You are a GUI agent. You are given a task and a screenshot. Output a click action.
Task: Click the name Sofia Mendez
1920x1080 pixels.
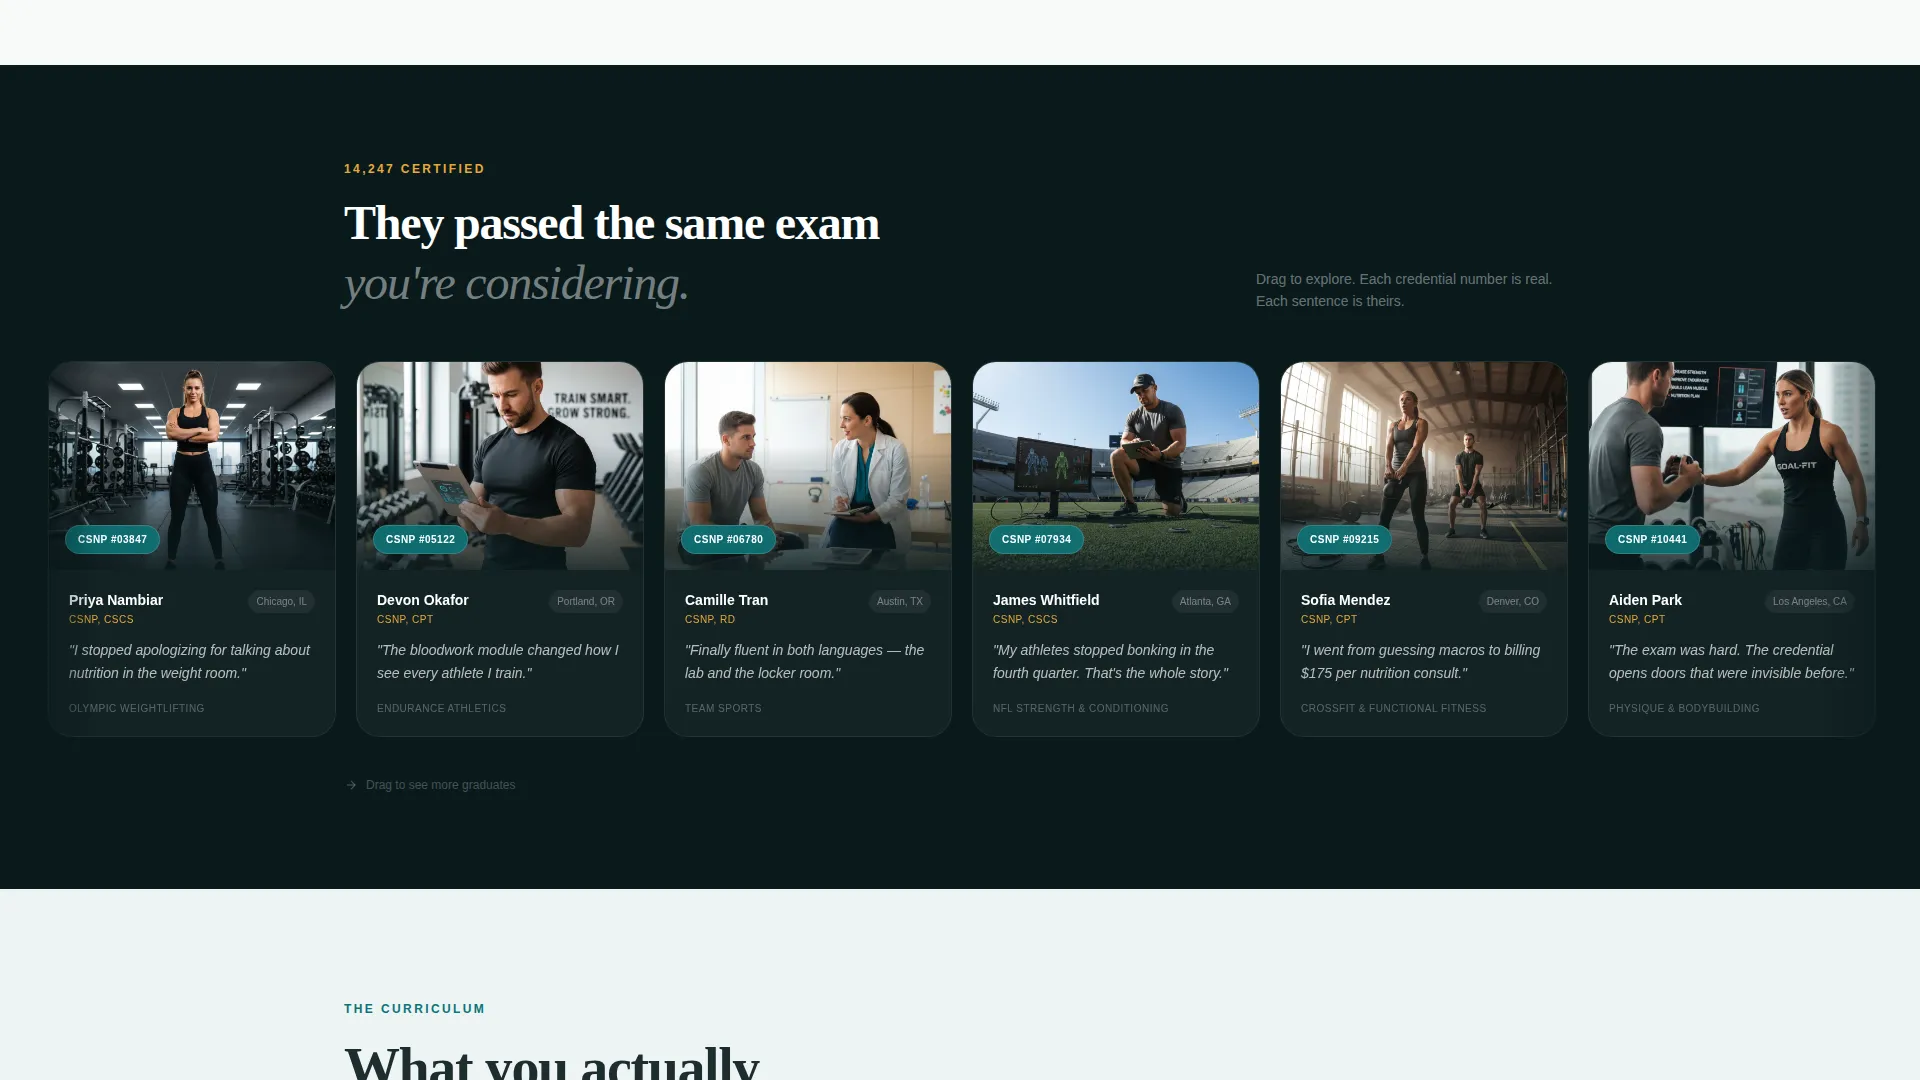(x=1345, y=600)
